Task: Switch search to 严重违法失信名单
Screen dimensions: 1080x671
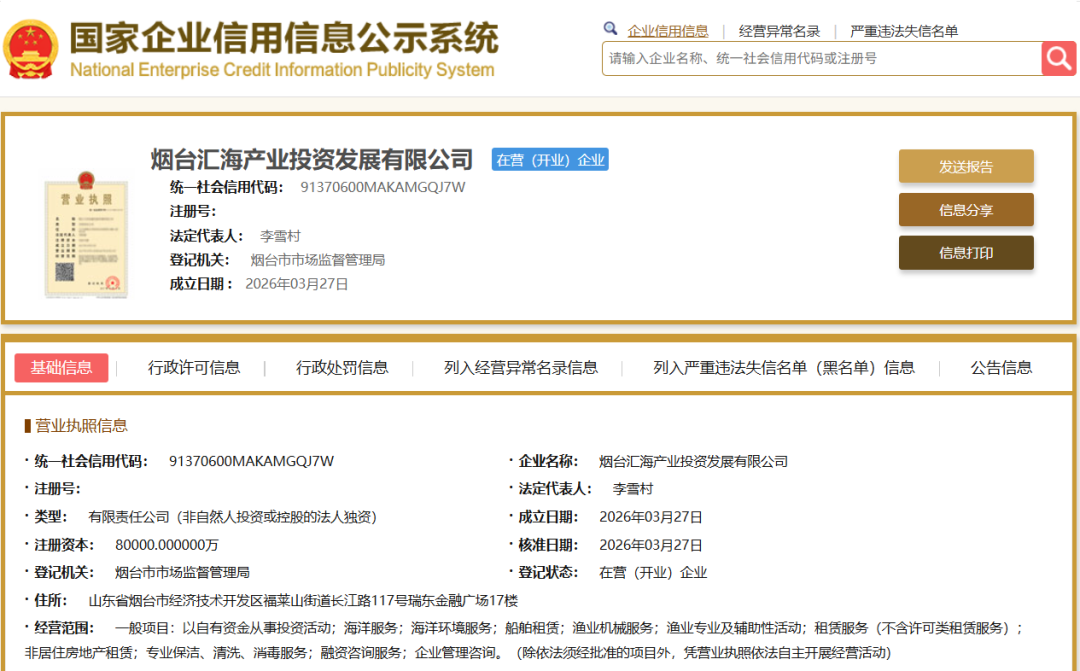Action: (904, 29)
